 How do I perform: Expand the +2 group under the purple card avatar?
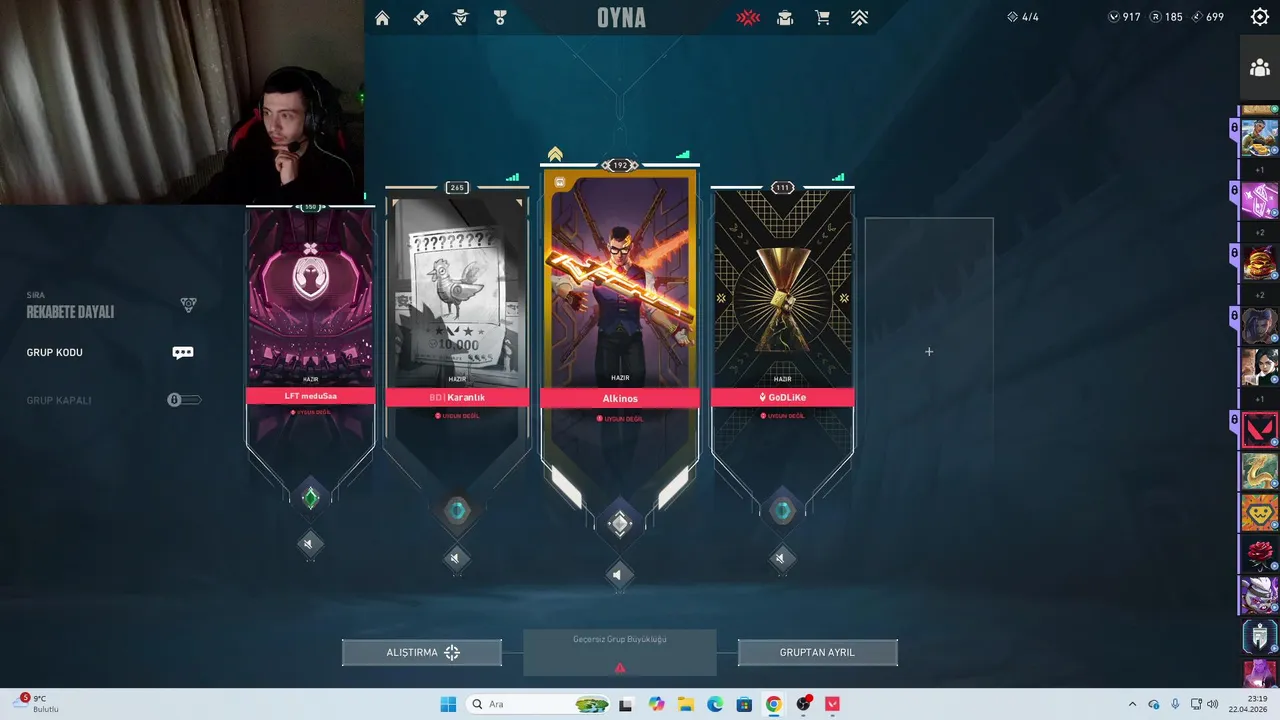click(x=1260, y=232)
